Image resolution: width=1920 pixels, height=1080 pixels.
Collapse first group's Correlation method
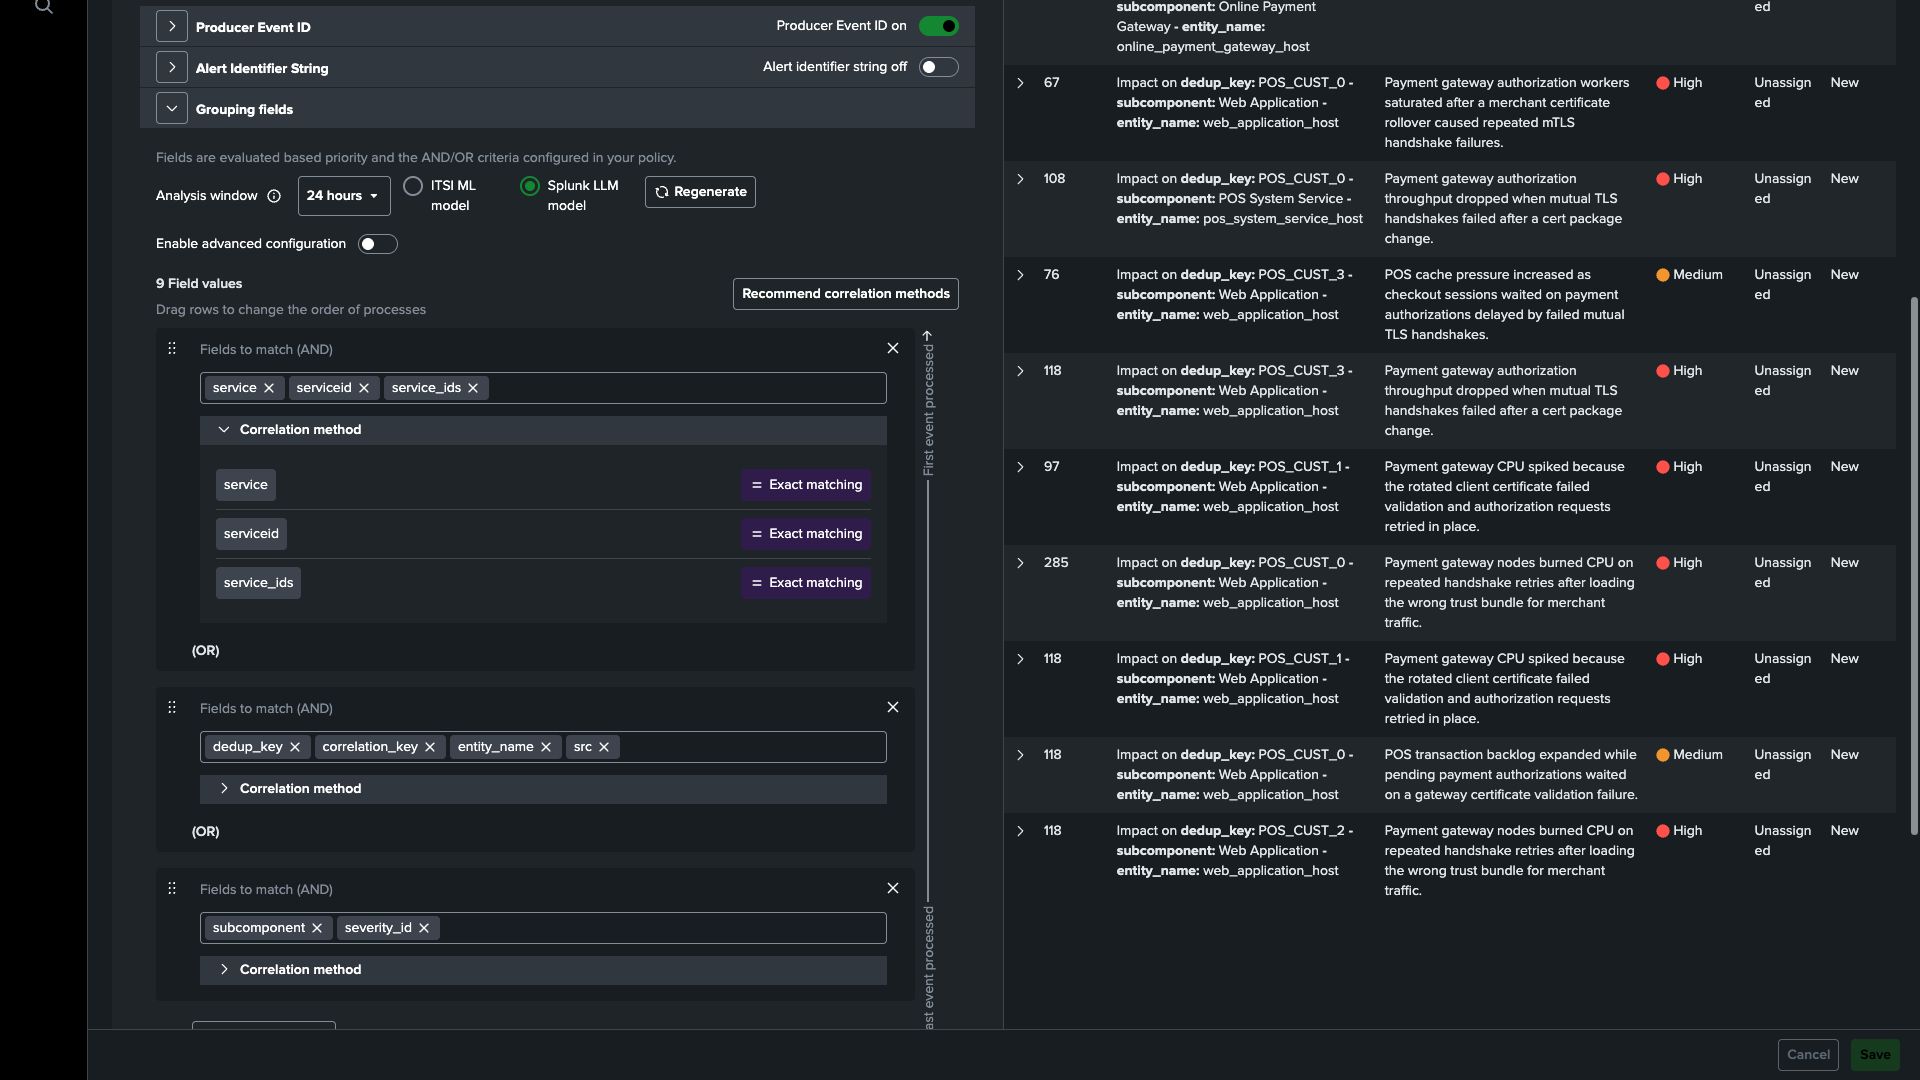coord(543,430)
